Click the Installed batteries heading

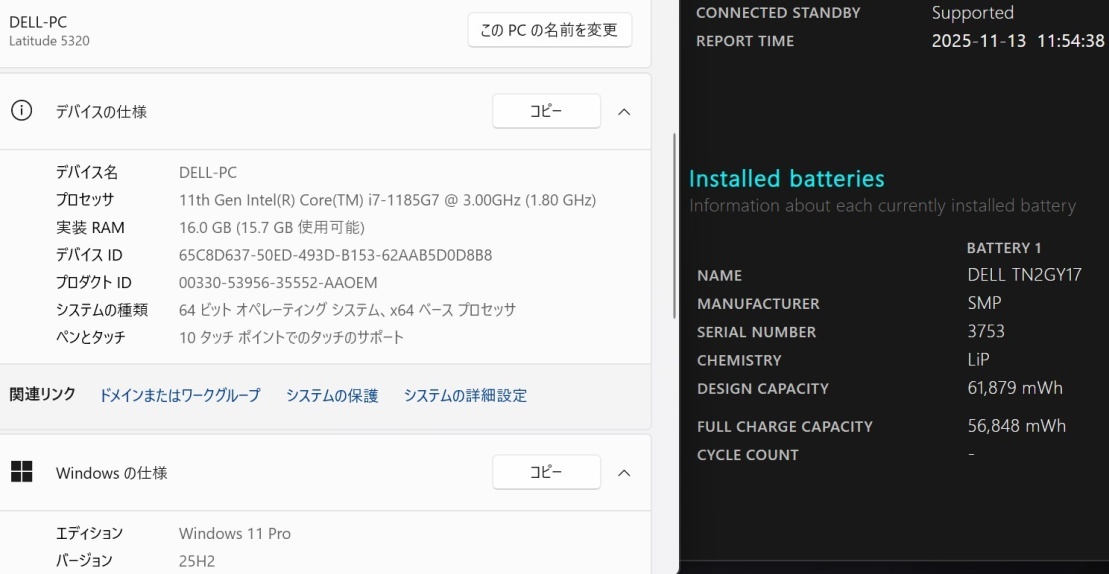787,179
